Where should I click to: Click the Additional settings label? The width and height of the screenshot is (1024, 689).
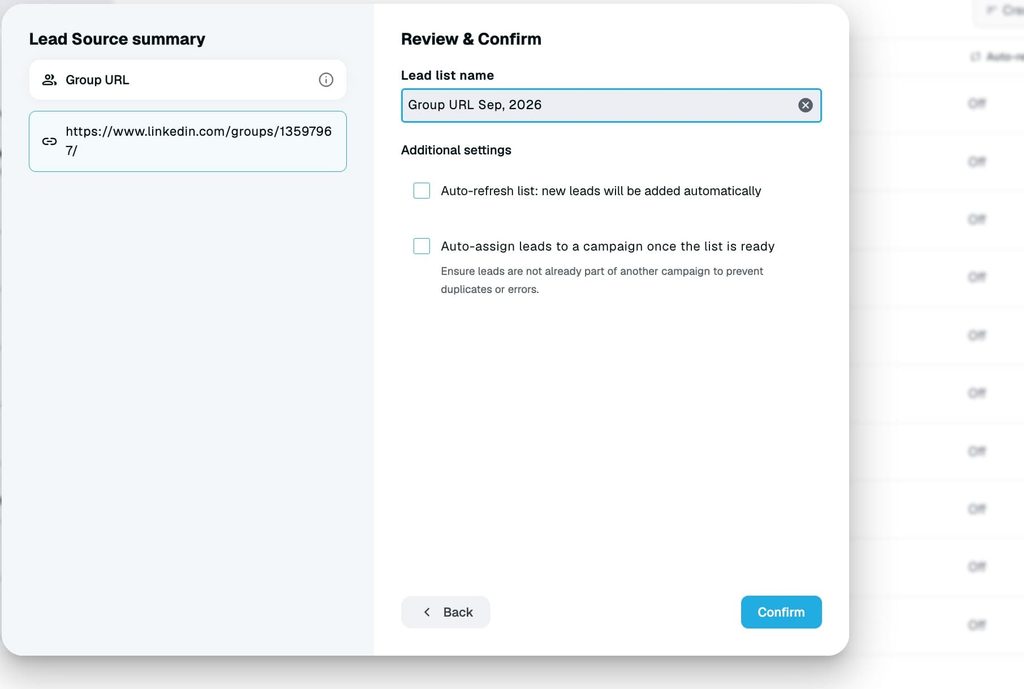[x=456, y=150]
